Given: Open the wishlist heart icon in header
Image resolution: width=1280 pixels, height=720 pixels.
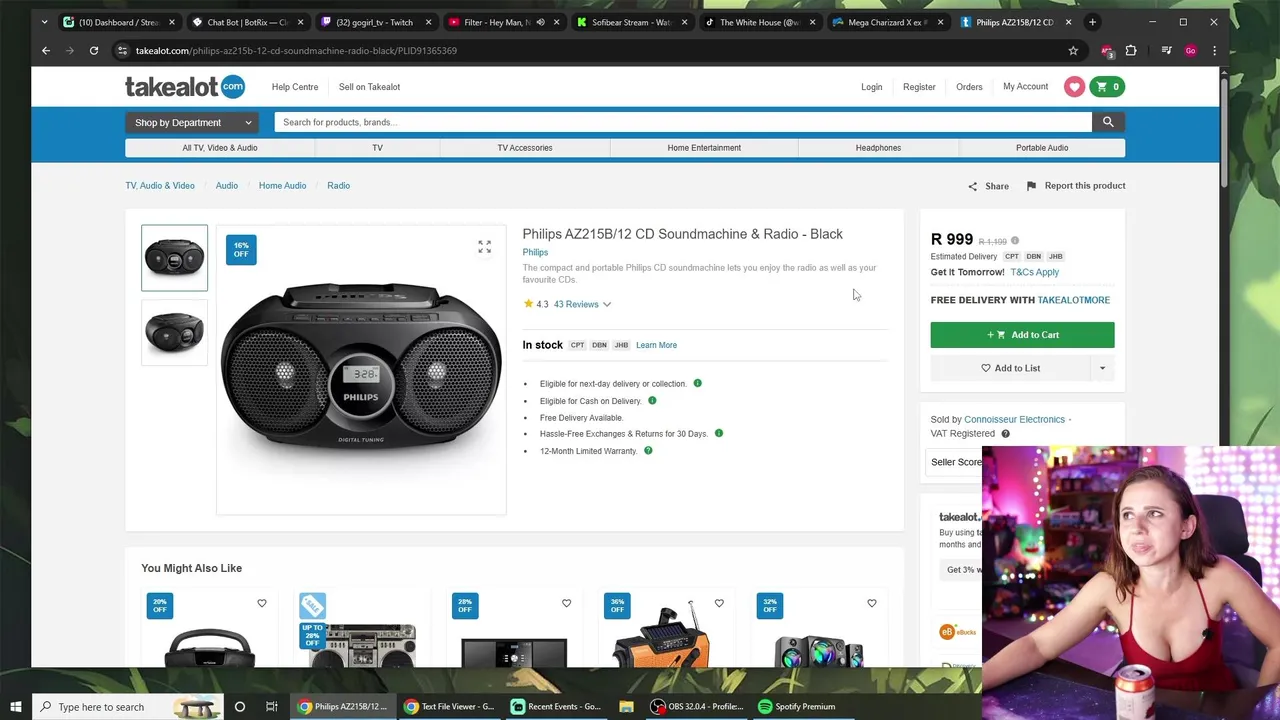Looking at the screenshot, I should 1074,87.
